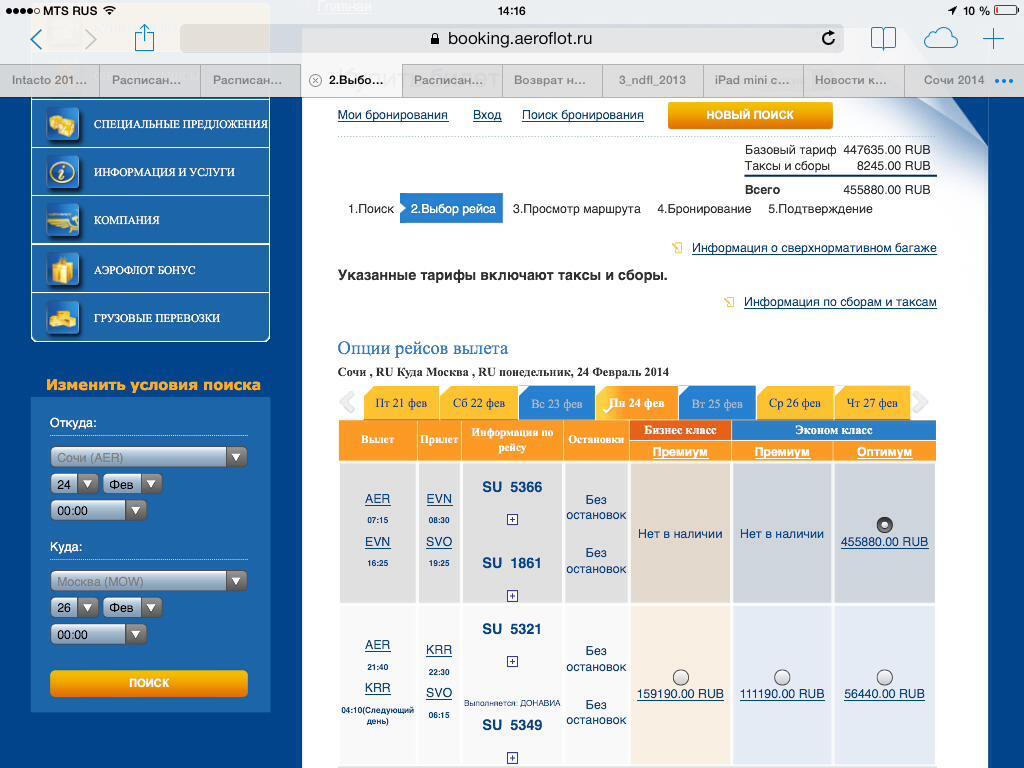Switch to Ср 26 фев date tab
Screen dimensions: 1024x768
point(795,403)
